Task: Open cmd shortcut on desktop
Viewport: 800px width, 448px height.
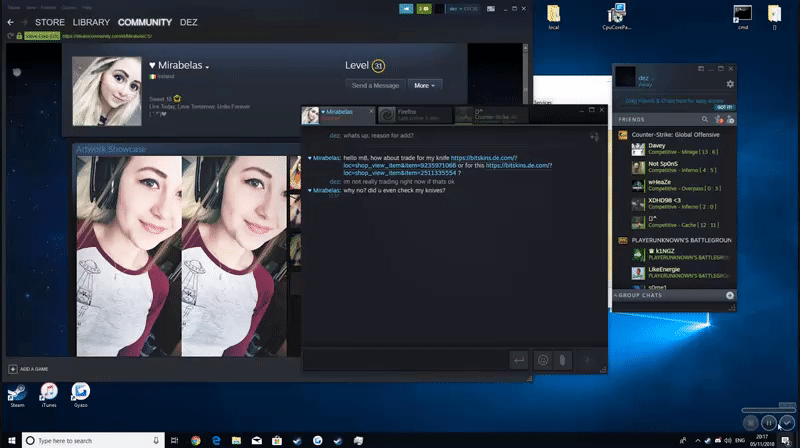Action: (743, 17)
